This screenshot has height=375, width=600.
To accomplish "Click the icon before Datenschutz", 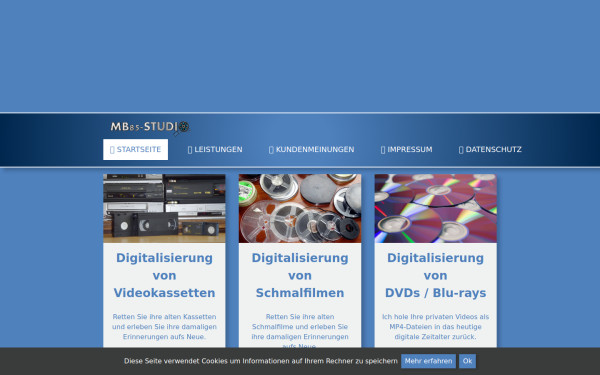I will click(461, 150).
